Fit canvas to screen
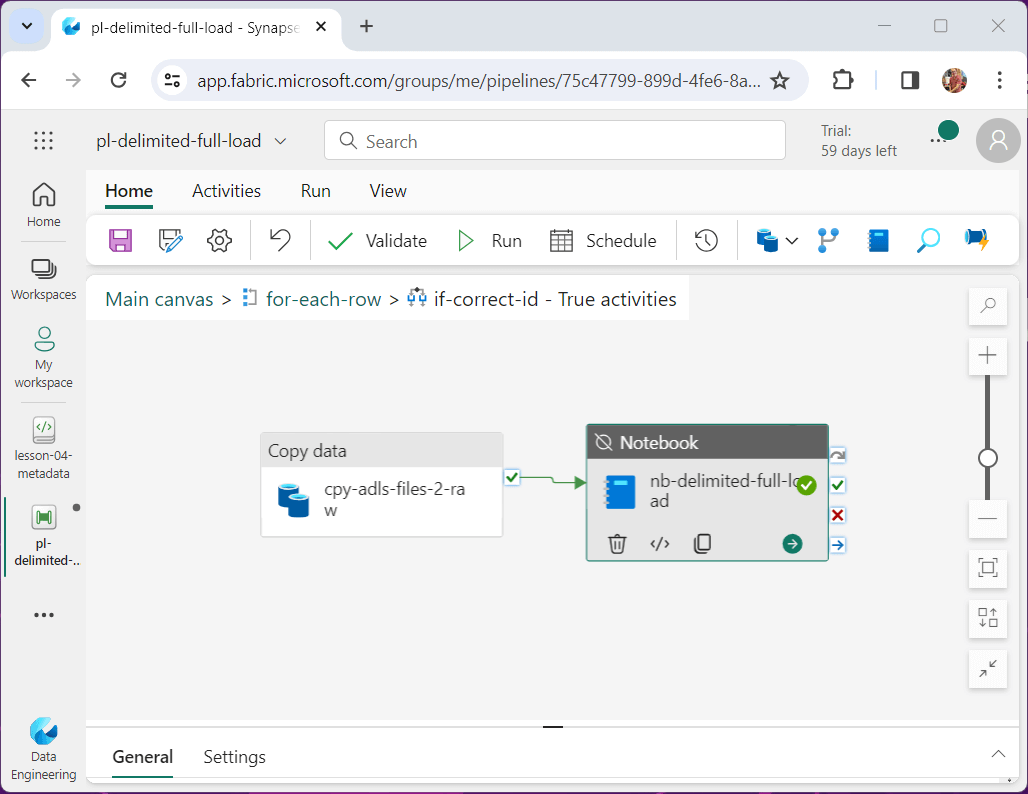This screenshot has width=1028, height=794. point(987,567)
